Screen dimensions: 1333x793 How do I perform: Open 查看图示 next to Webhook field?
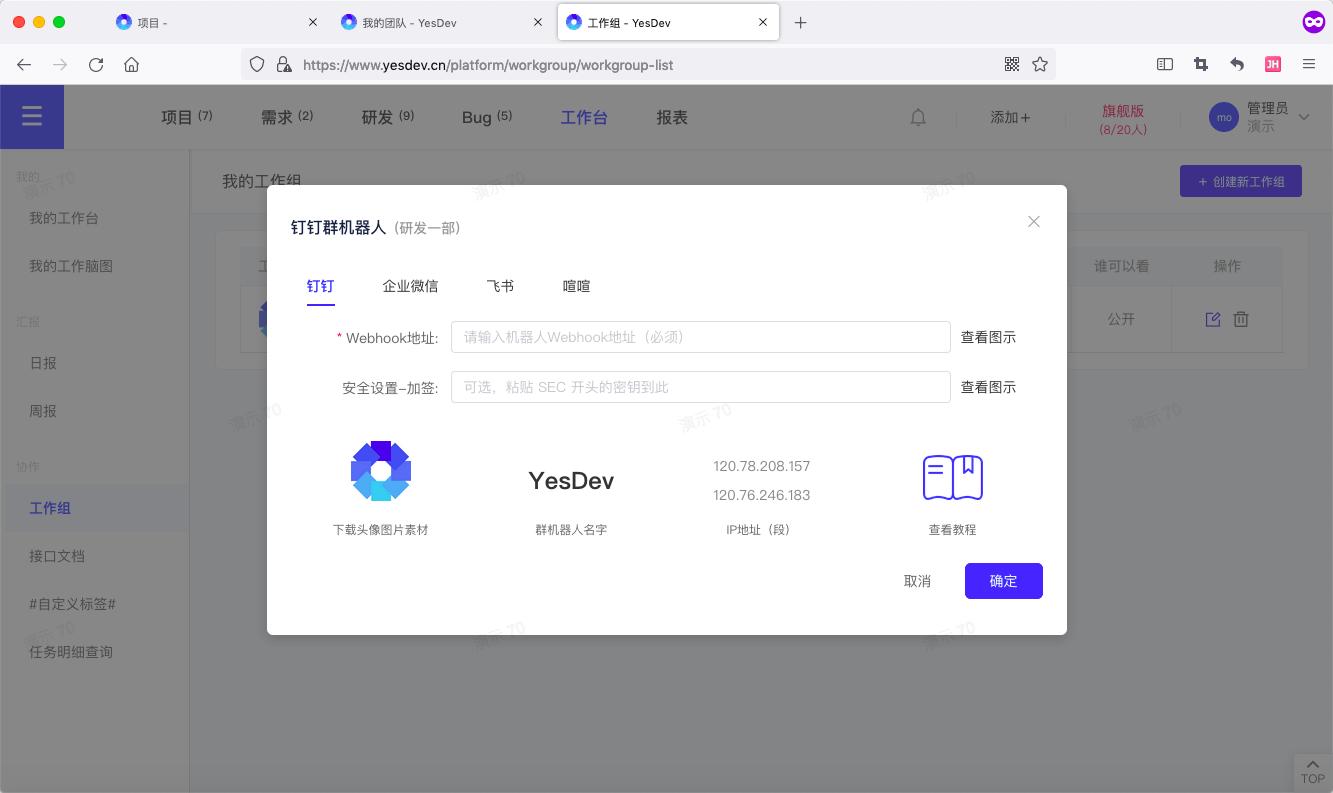(988, 337)
